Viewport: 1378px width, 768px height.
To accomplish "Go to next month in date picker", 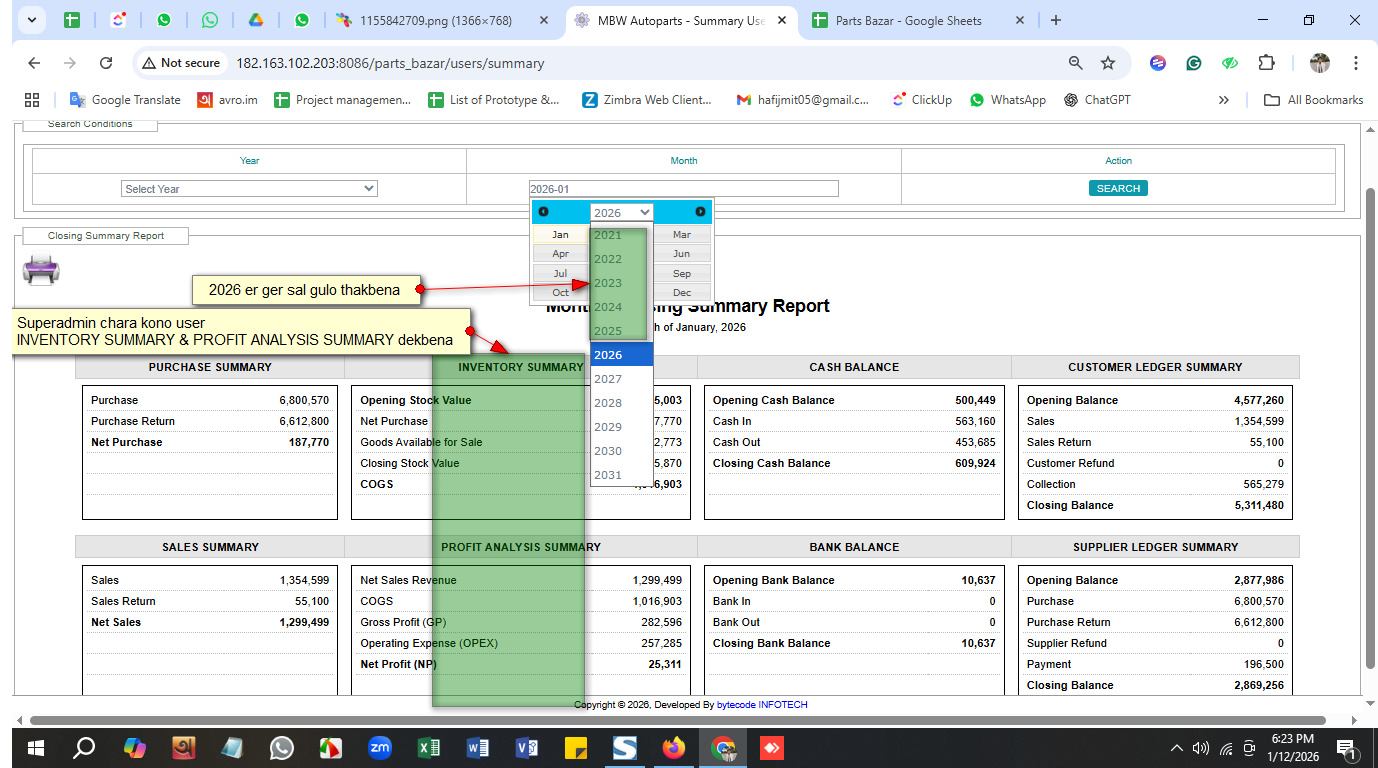I will pyautogui.click(x=700, y=212).
